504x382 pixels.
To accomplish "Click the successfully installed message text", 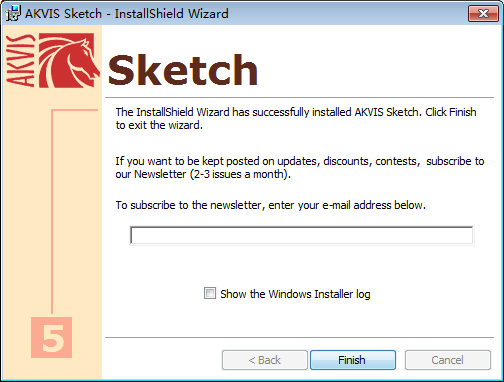I will [x=296, y=118].
